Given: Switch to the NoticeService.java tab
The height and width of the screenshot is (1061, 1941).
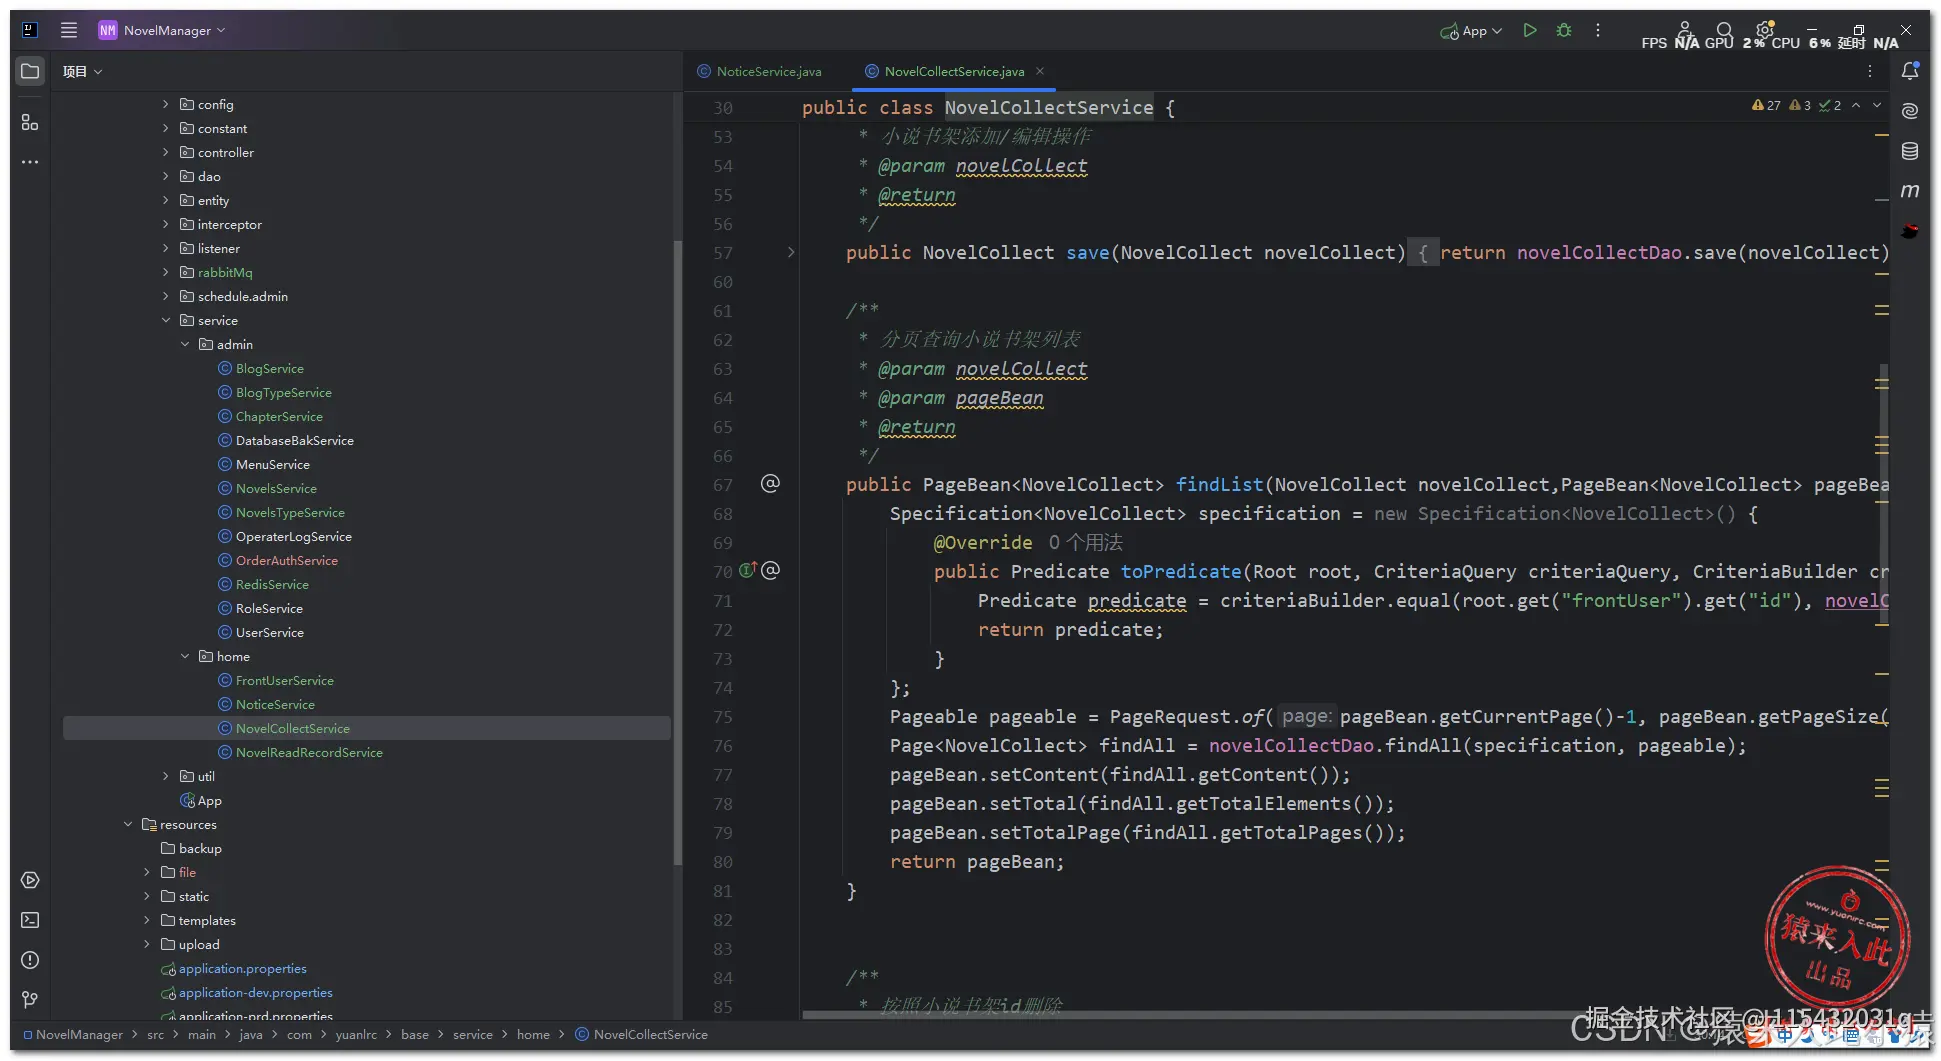Looking at the screenshot, I should (x=759, y=71).
